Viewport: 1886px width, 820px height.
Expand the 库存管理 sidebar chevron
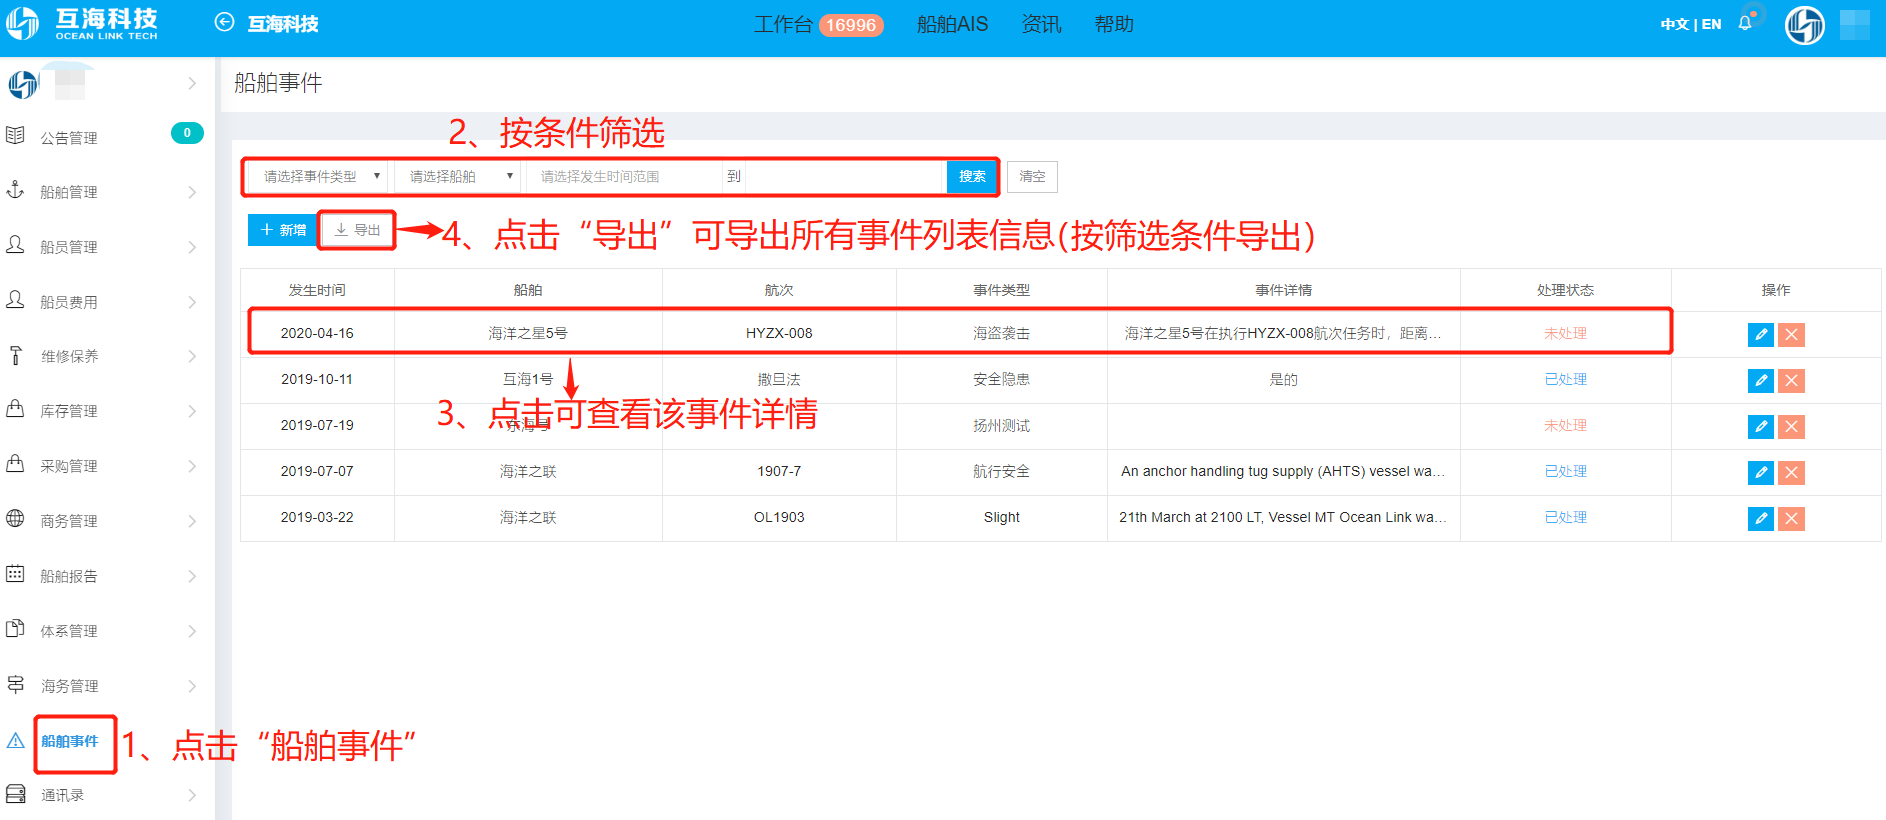tap(192, 411)
